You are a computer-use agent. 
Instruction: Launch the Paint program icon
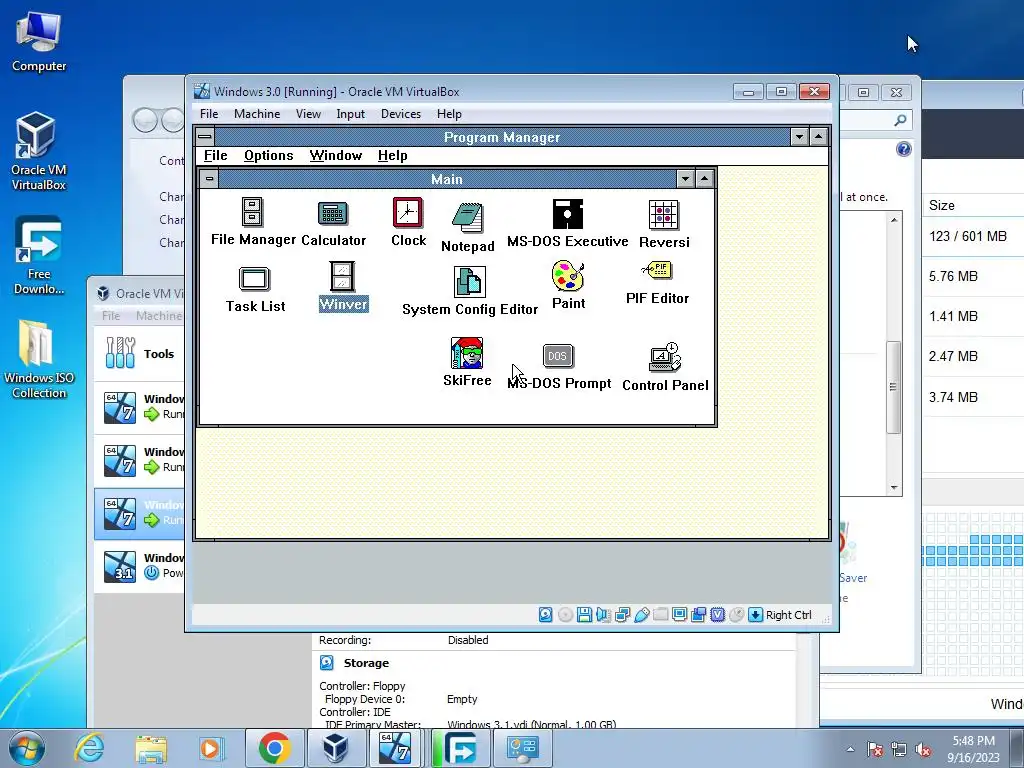pyautogui.click(x=568, y=285)
